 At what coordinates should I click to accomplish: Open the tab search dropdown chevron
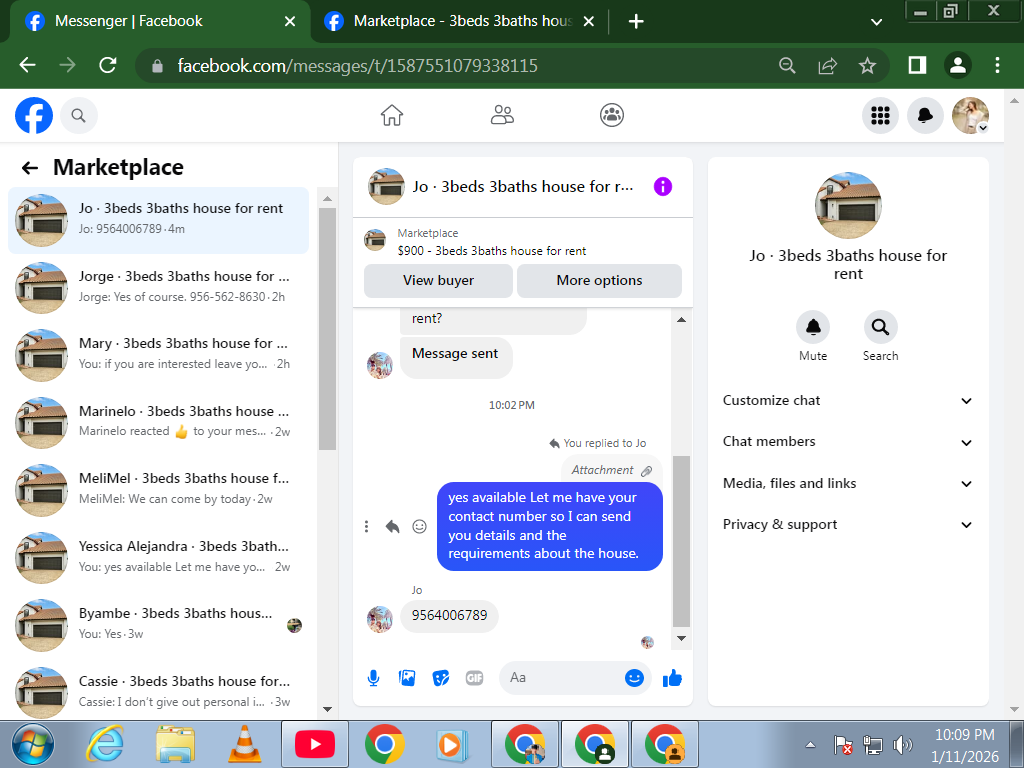coord(876,22)
